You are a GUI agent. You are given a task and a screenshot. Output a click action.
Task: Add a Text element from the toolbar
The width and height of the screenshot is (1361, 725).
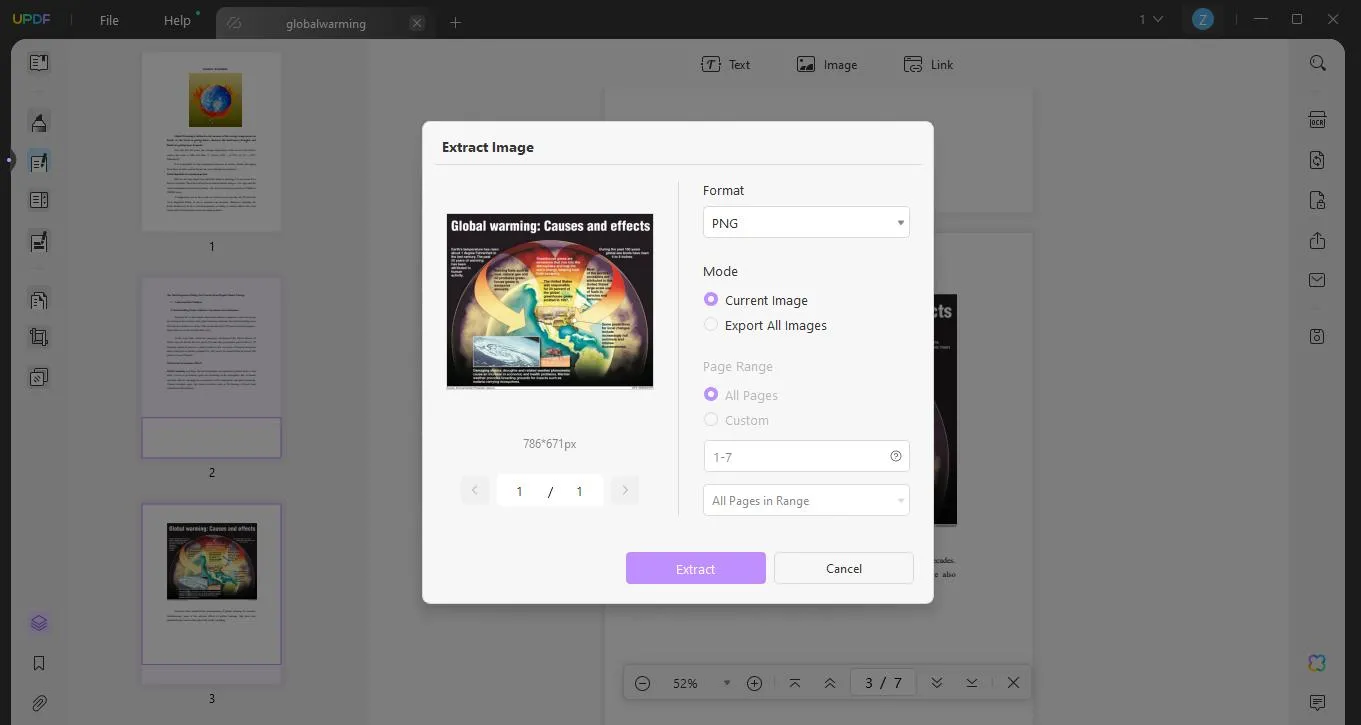pyautogui.click(x=725, y=64)
